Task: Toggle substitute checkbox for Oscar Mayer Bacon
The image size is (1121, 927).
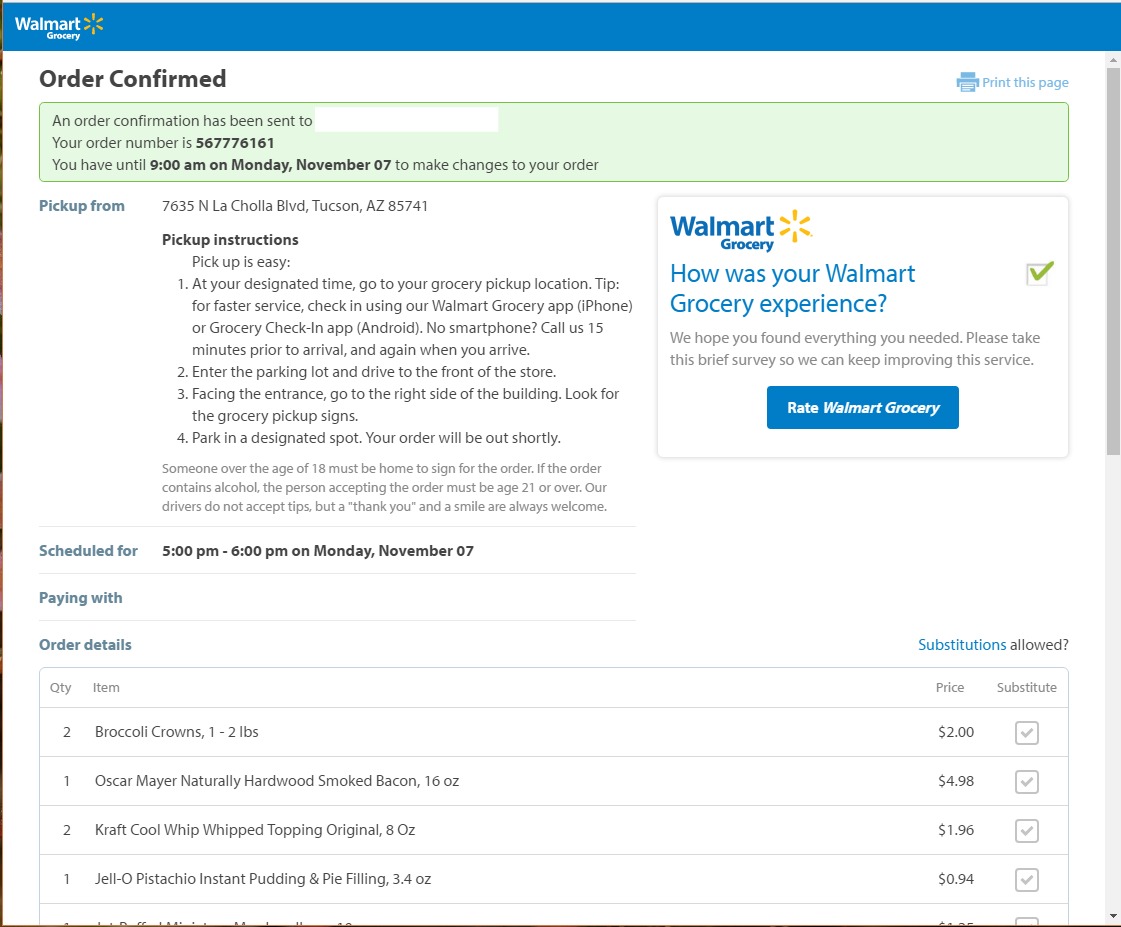Action: pyautogui.click(x=1026, y=782)
